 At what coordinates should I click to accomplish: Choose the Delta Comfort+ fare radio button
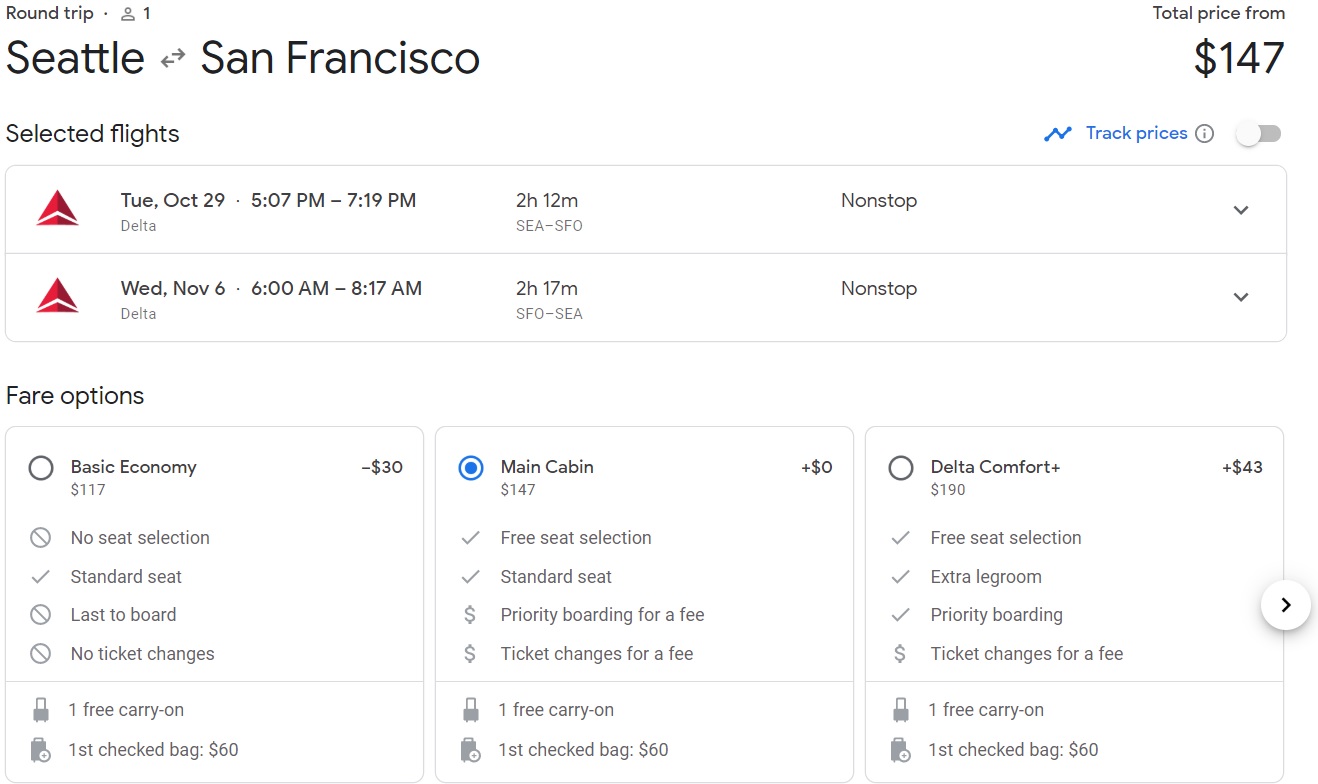[x=901, y=468]
